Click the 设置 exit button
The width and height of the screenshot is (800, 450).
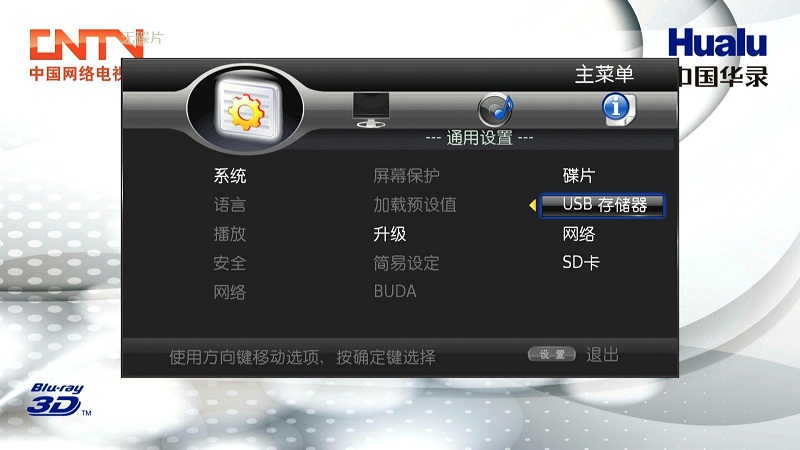(x=552, y=354)
